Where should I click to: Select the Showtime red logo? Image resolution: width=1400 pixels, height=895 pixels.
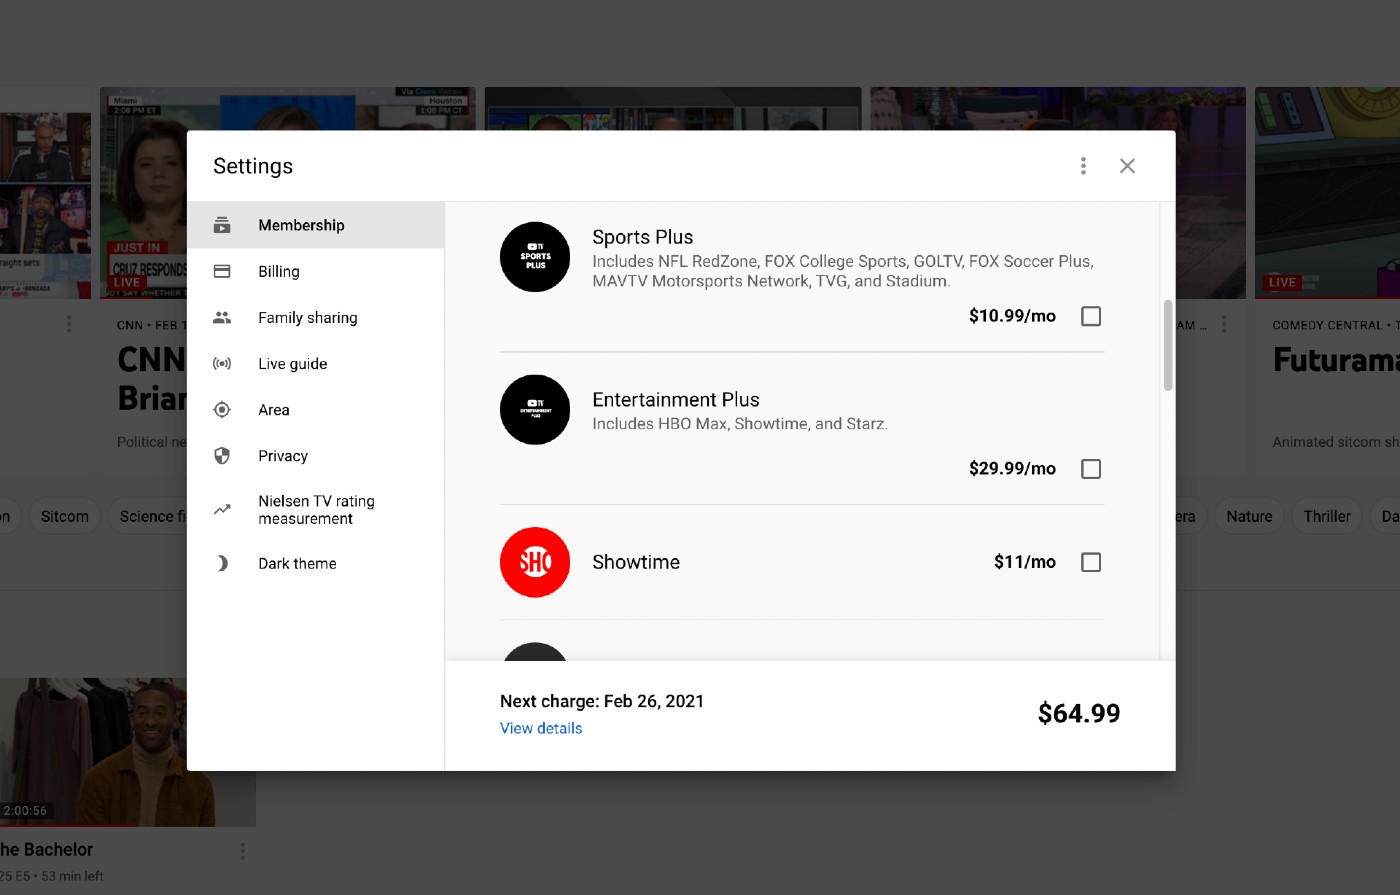[535, 562]
